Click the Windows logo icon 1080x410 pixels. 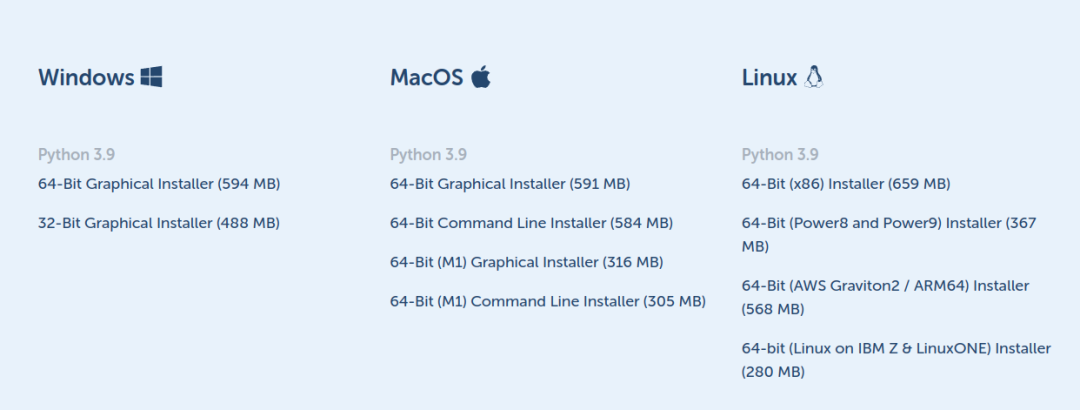tap(152, 77)
